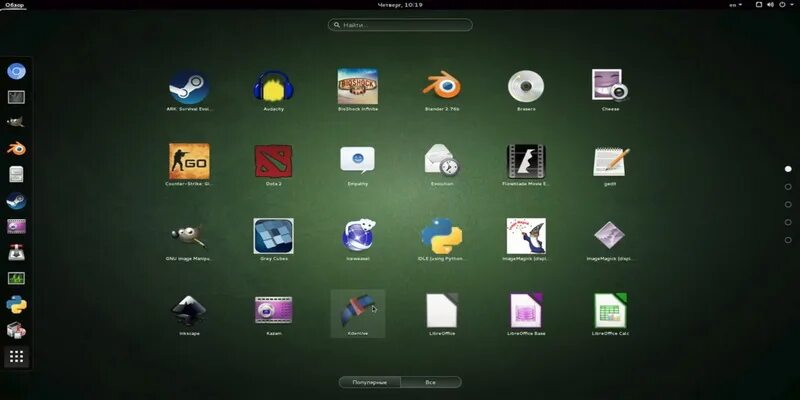Open the power system menu
Screen dimensions: 800x400
(783, 5)
